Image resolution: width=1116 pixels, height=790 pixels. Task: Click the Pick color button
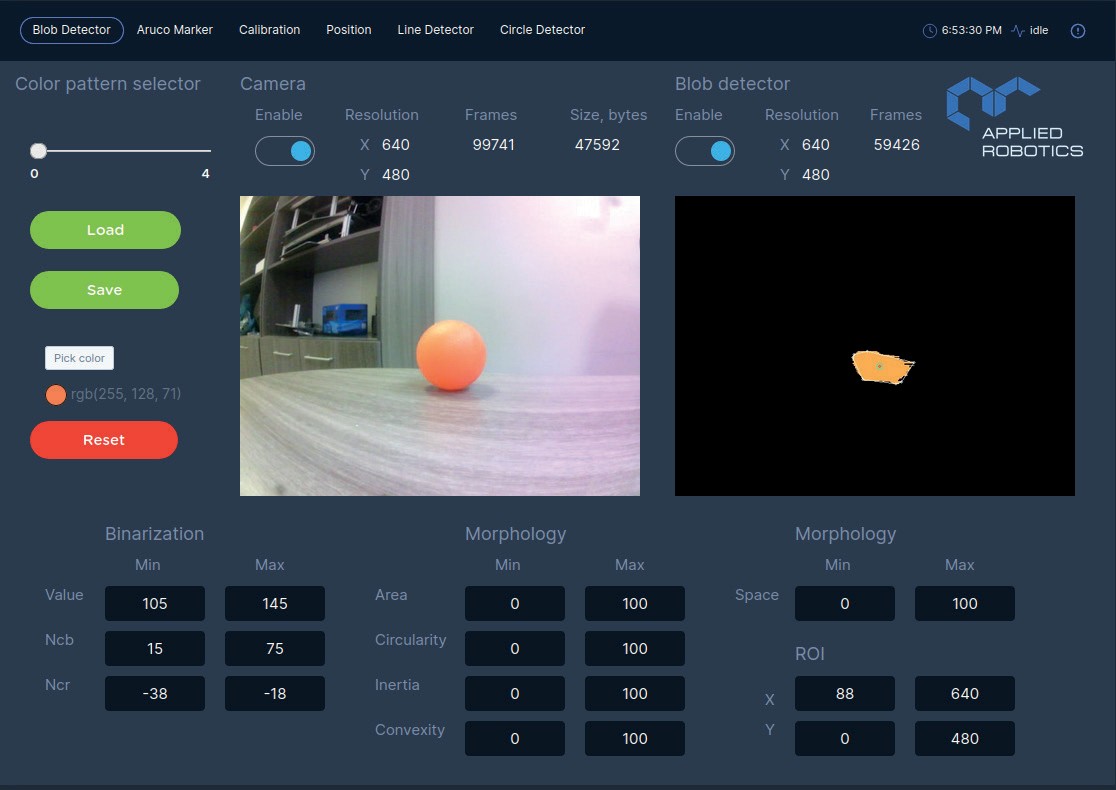(79, 358)
